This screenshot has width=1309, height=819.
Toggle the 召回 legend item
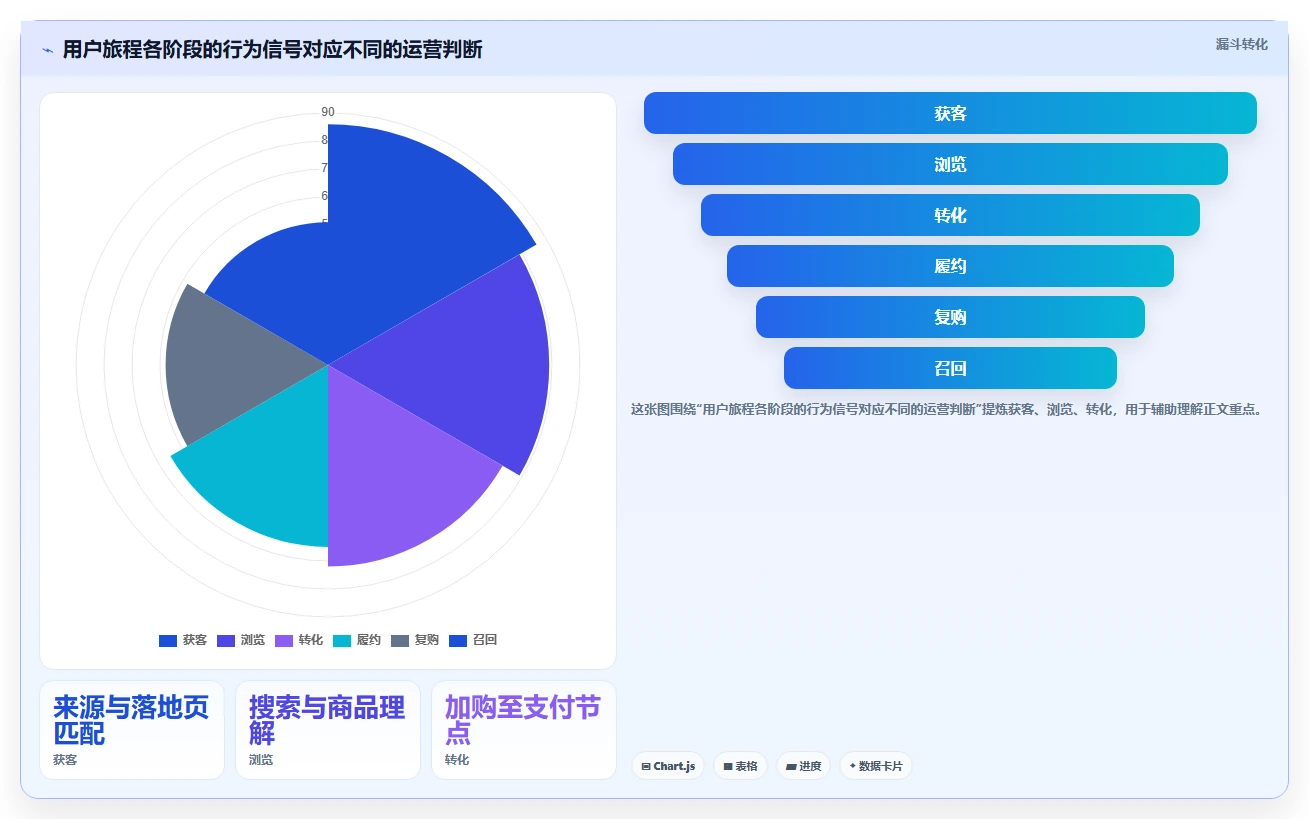(473, 640)
